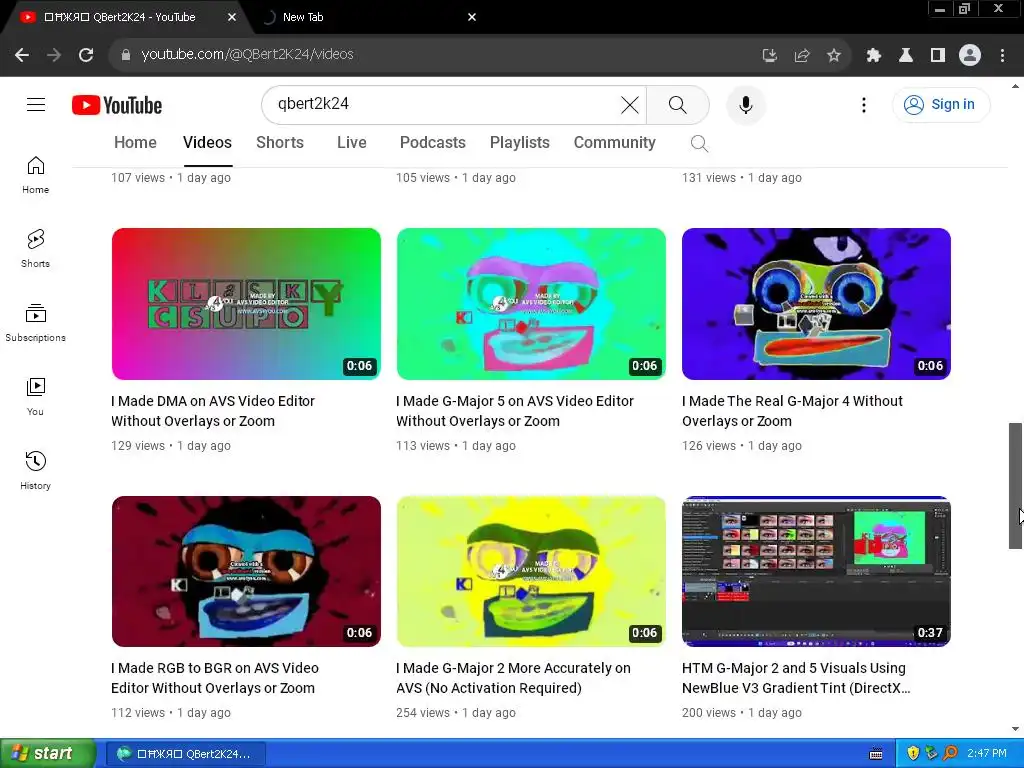
Task: Open the yellow G-Major 2 video thumbnail
Action: pyautogui.click(x=531, y=571)
